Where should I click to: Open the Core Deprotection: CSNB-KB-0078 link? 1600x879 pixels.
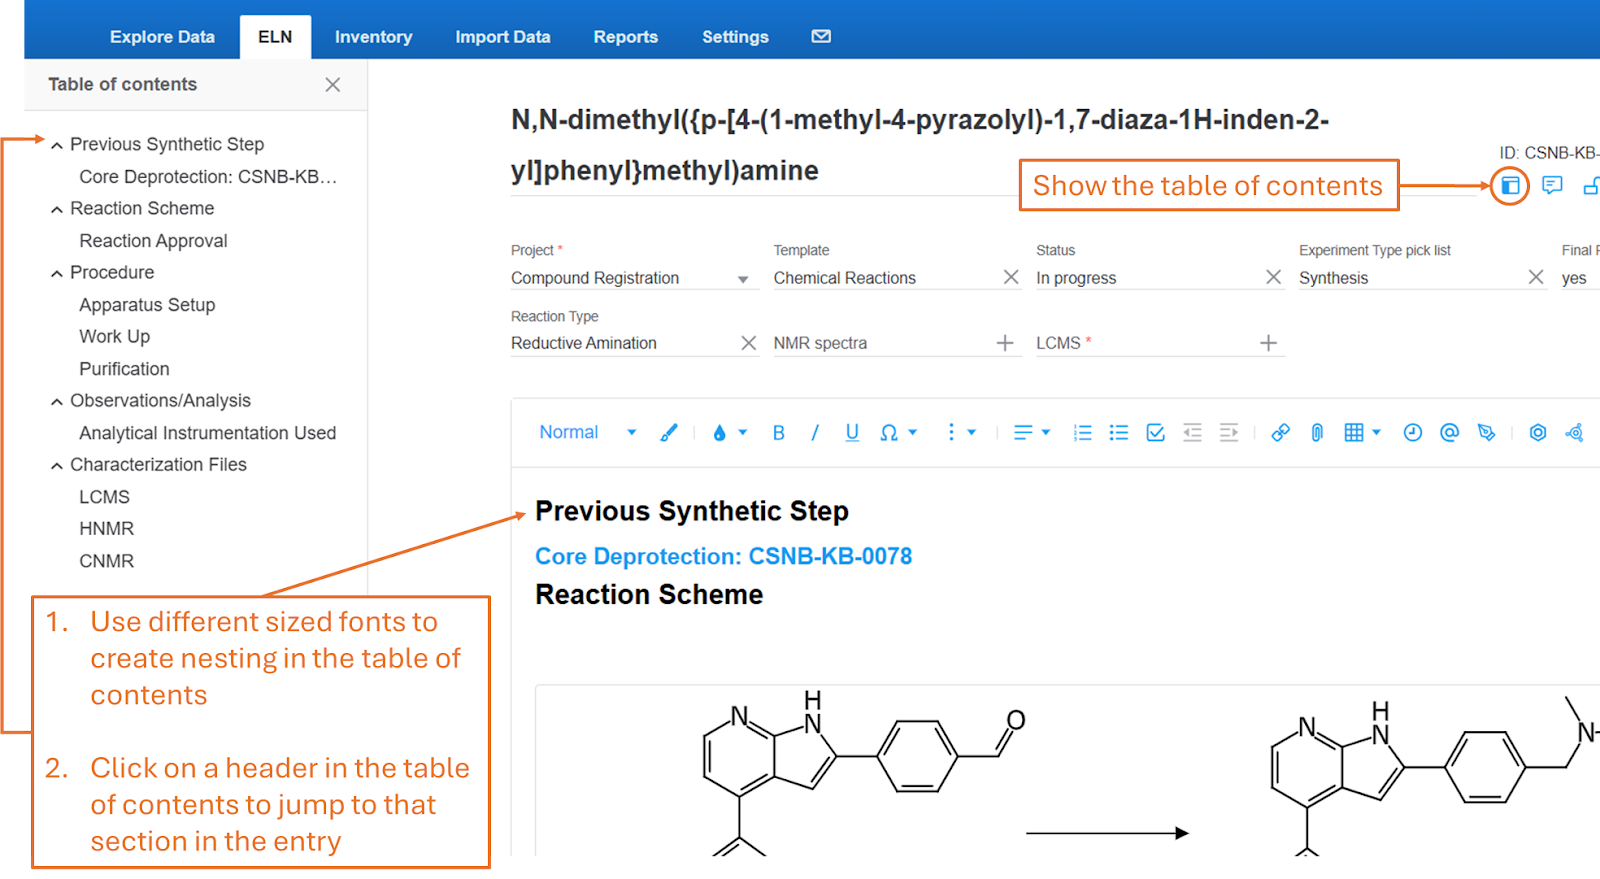click(723, 556)
